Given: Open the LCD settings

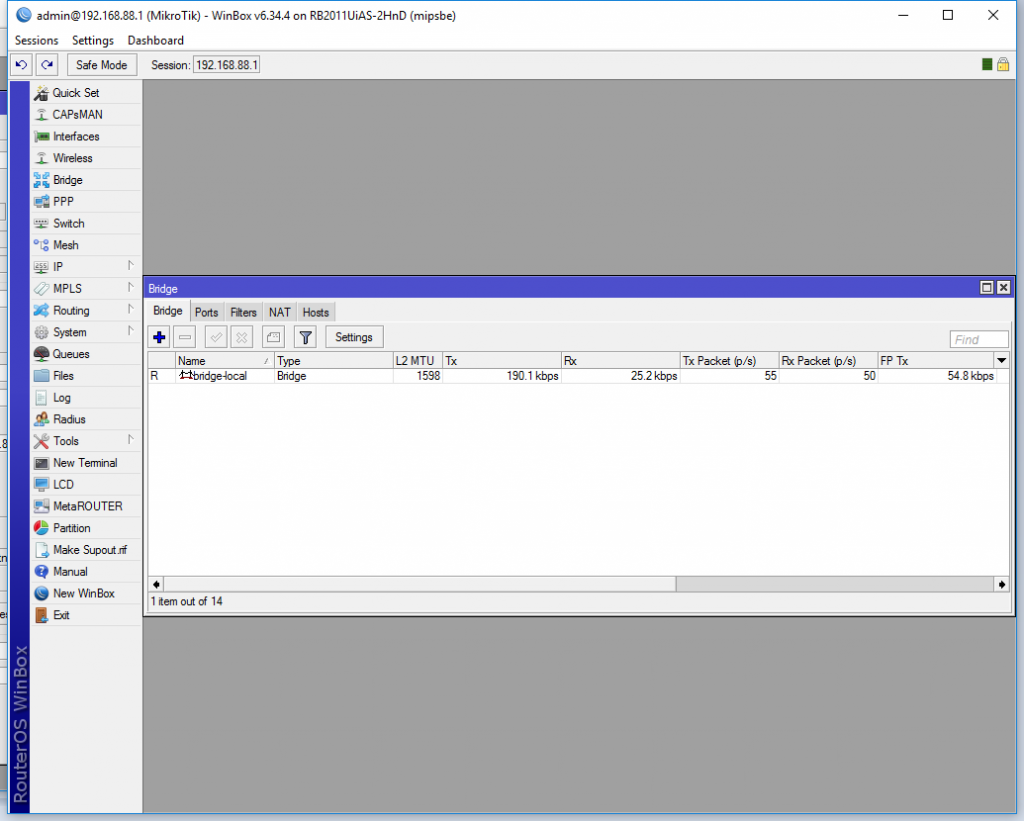Looking at the screenshot, I should coord(86,485).
